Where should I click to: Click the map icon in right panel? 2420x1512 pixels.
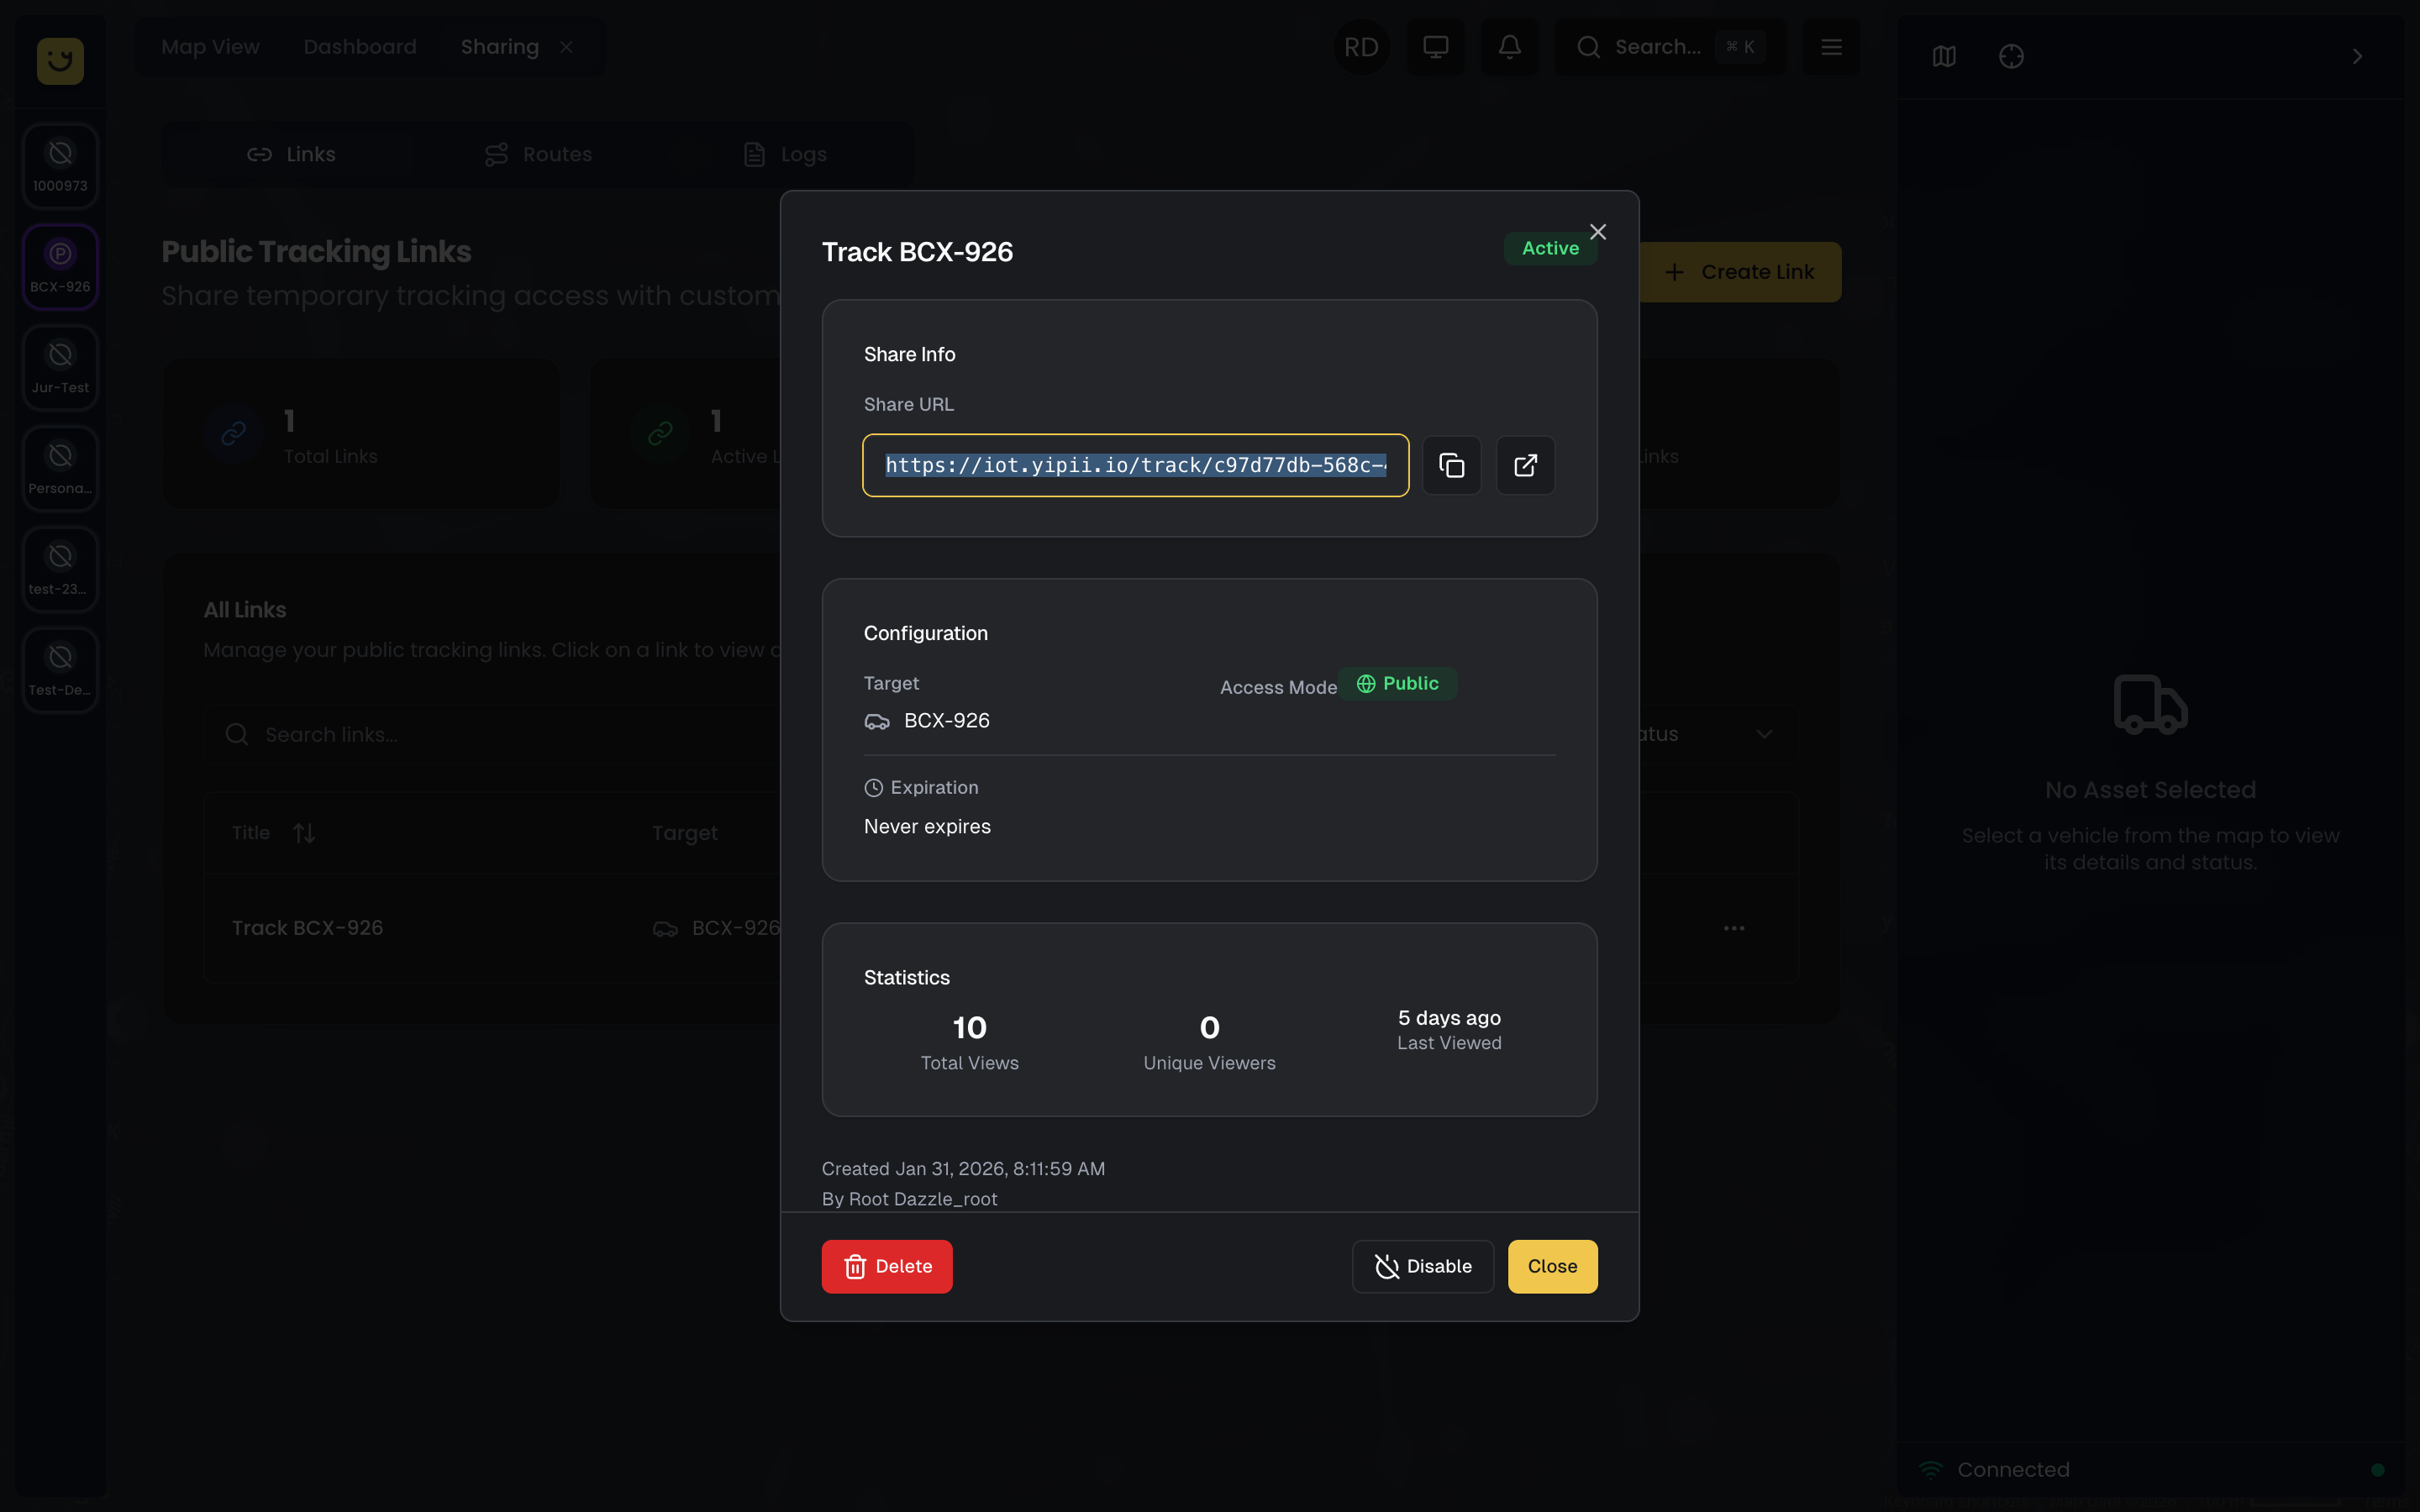(1944, 56)
